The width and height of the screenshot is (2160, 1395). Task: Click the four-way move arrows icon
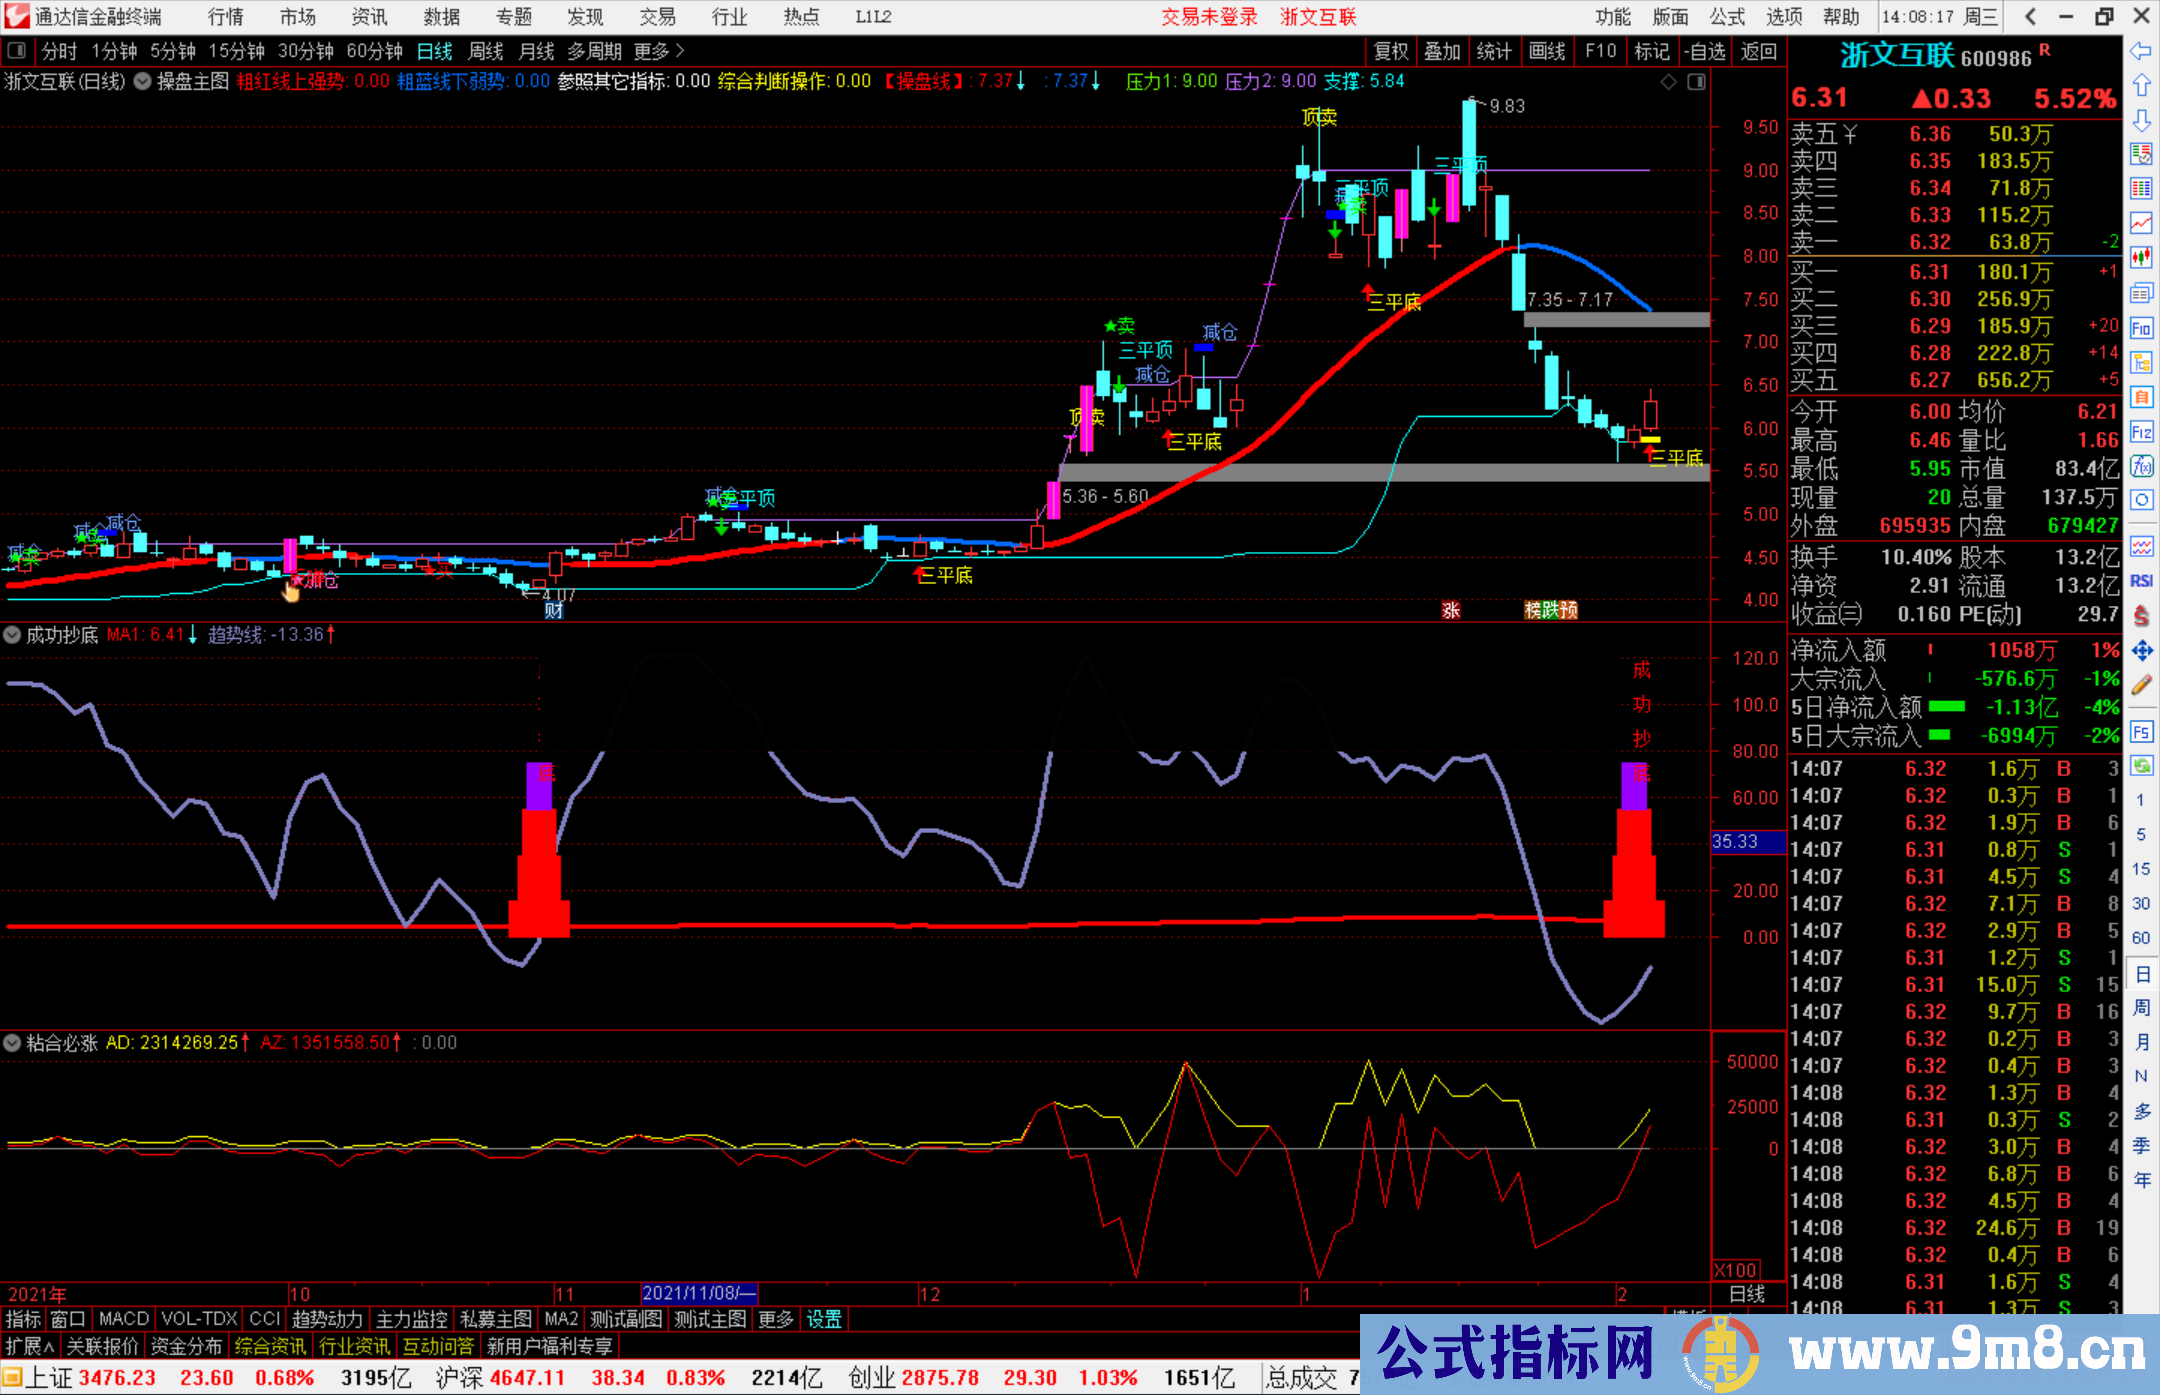click(x=2141, y=651)
